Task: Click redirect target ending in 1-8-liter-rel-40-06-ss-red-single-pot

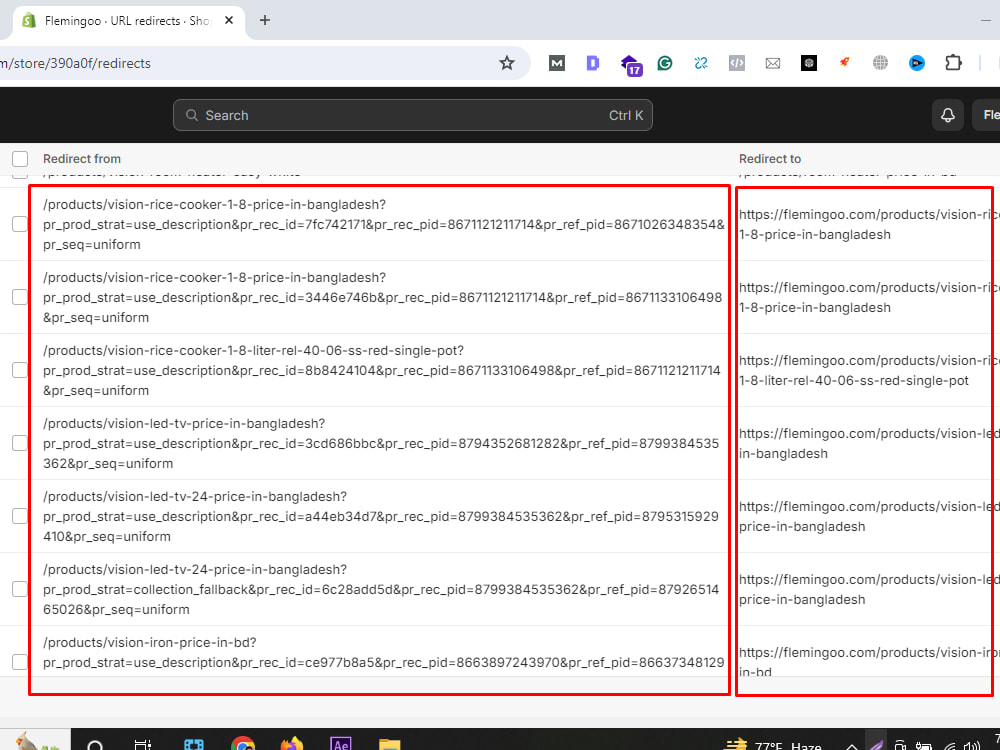Action: coord(869,371)
